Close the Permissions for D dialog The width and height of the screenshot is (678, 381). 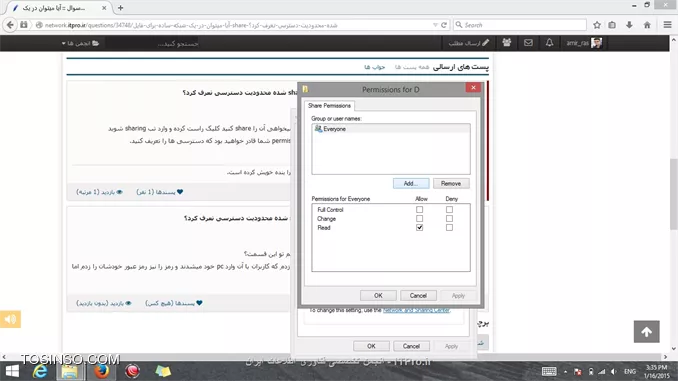click(473, 87)
